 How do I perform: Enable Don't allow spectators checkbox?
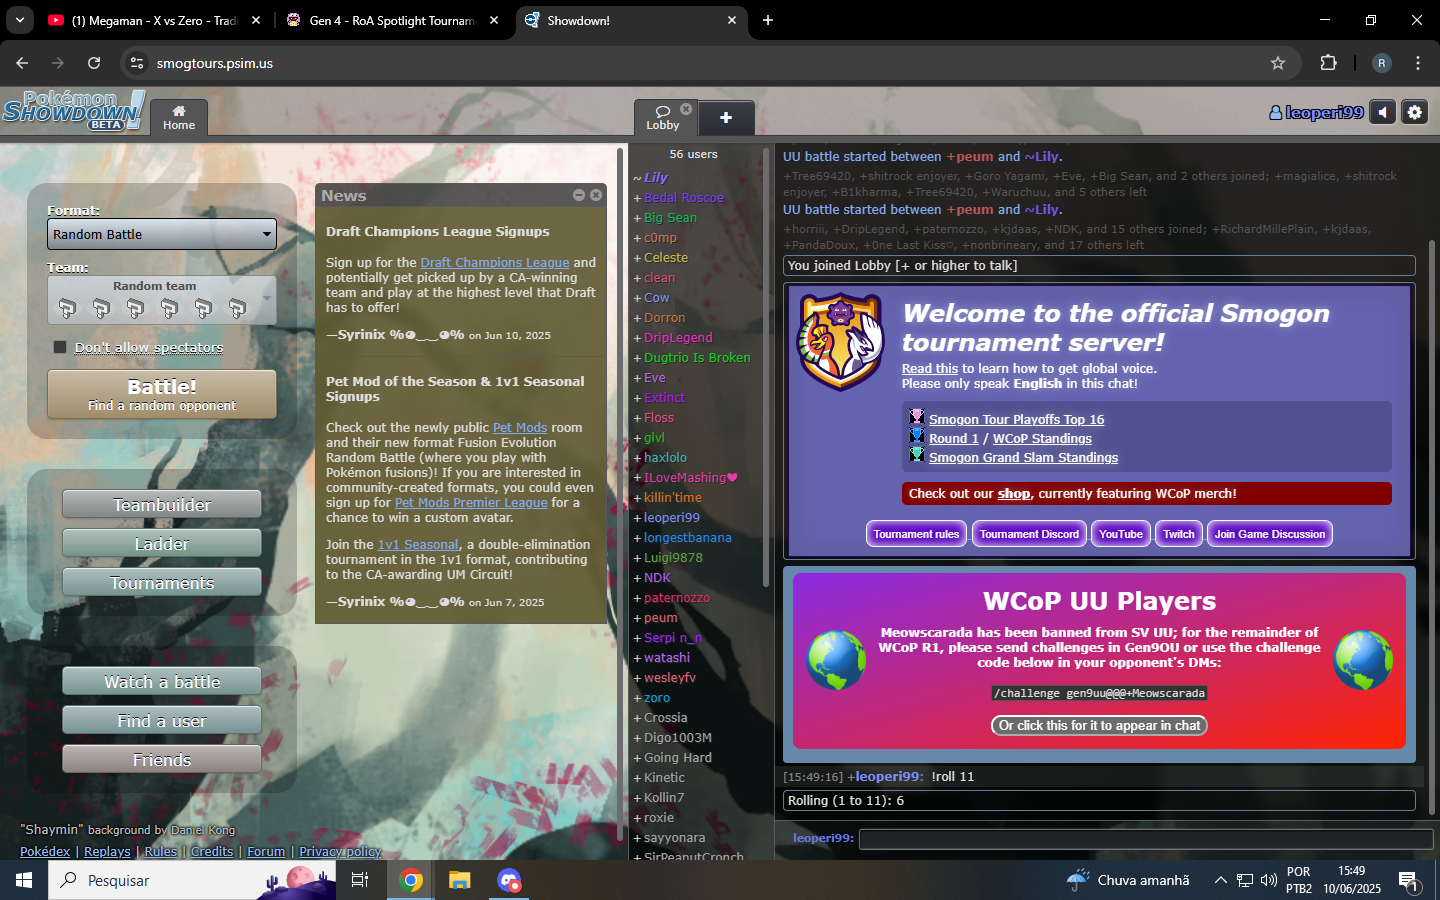pos(60,347)
